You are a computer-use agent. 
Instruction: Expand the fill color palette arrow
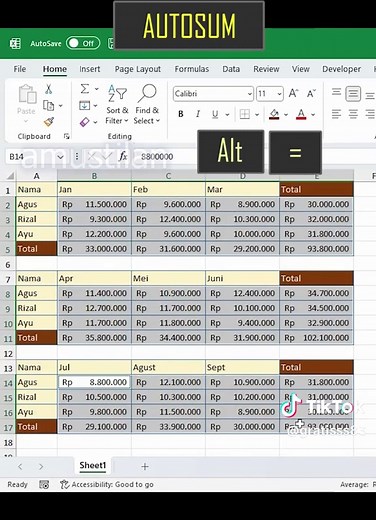point(286,115)
